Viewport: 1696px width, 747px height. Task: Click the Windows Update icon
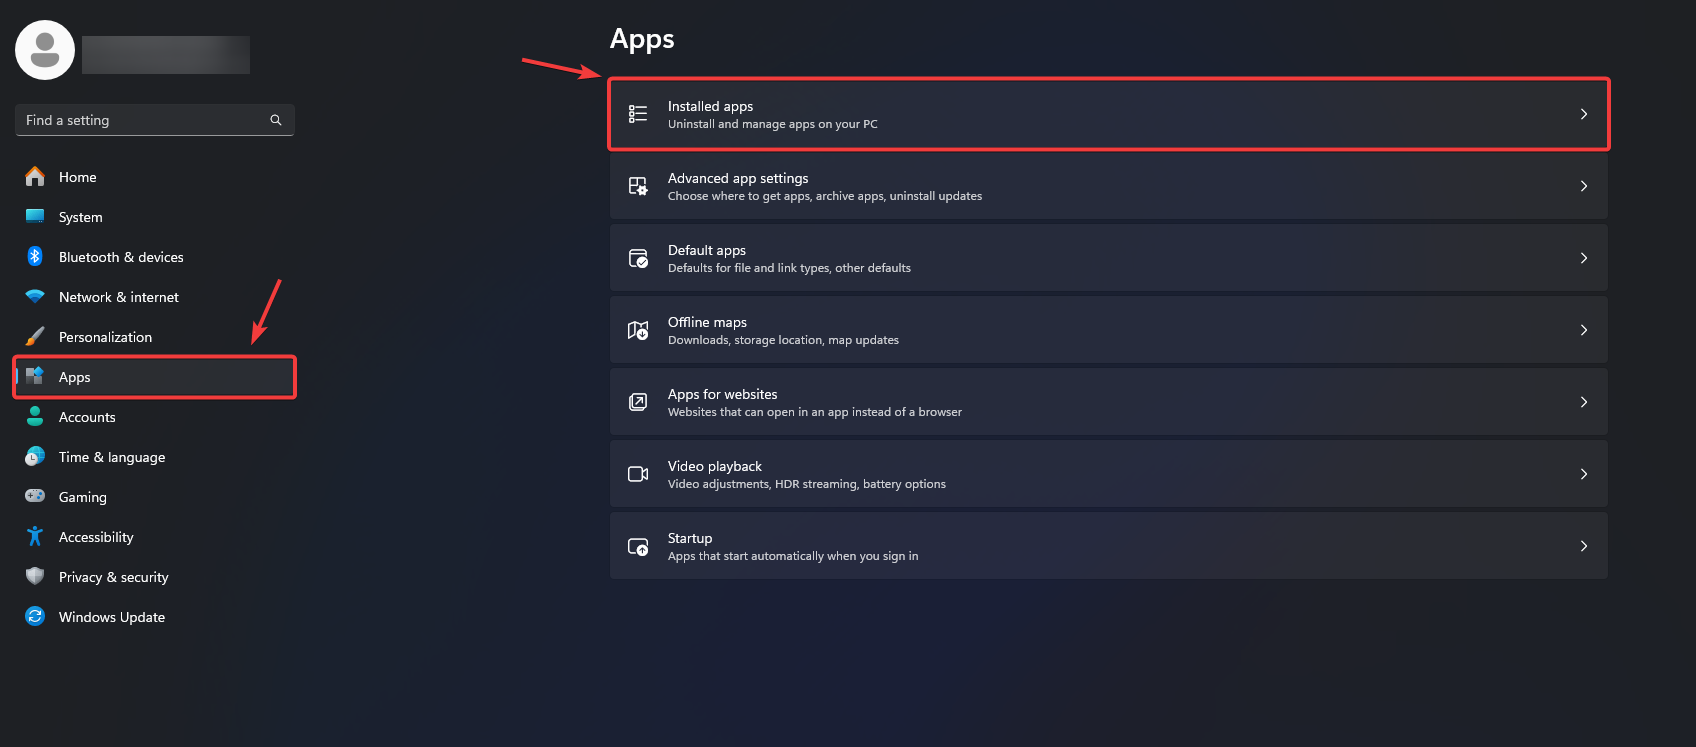tap(34, 617)
